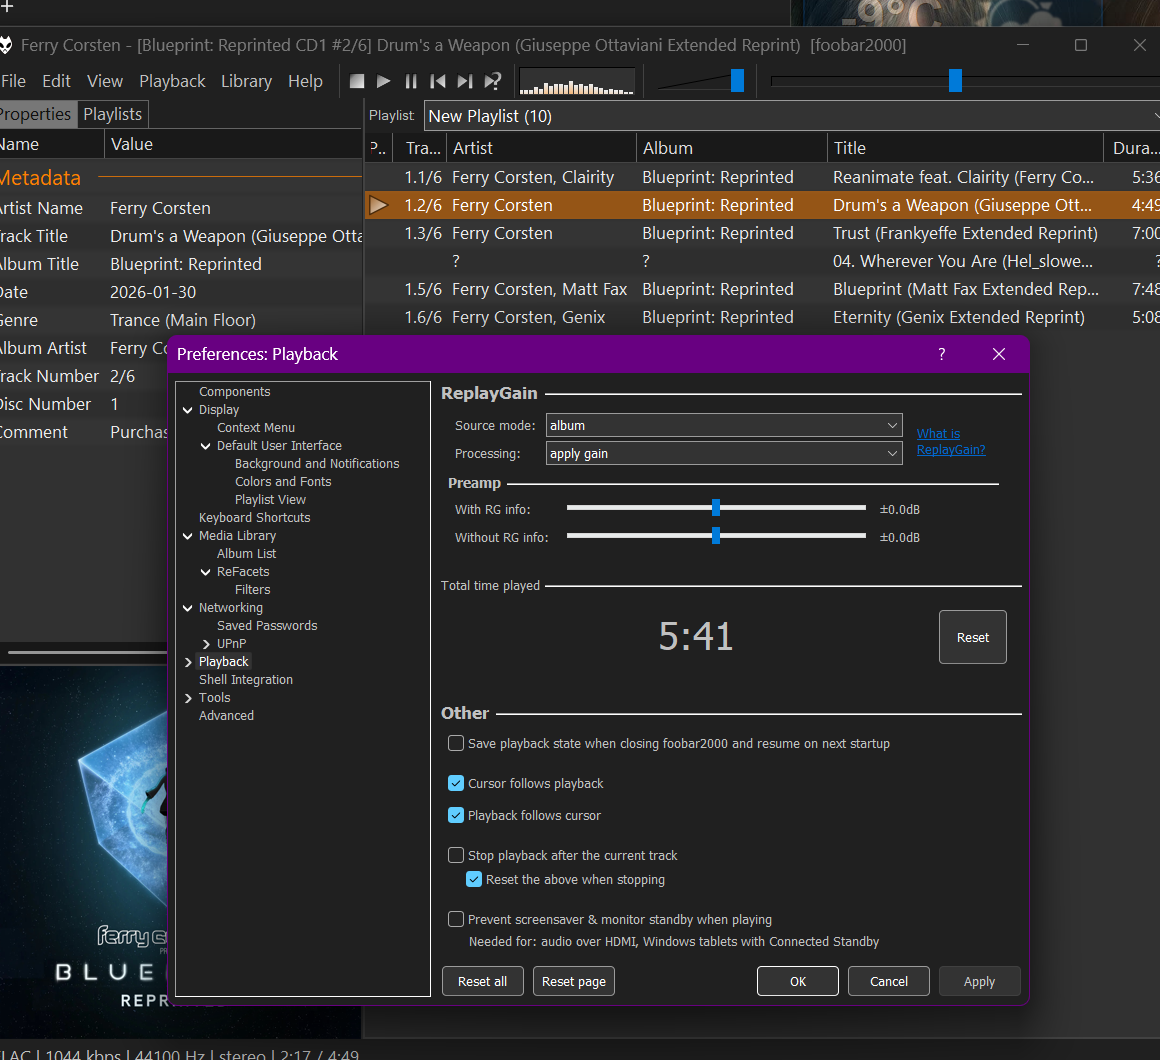1160x1060 pixels.
Task: Click the playing indicator on the Drum's a Weapon row
Action: coord(379,205)
